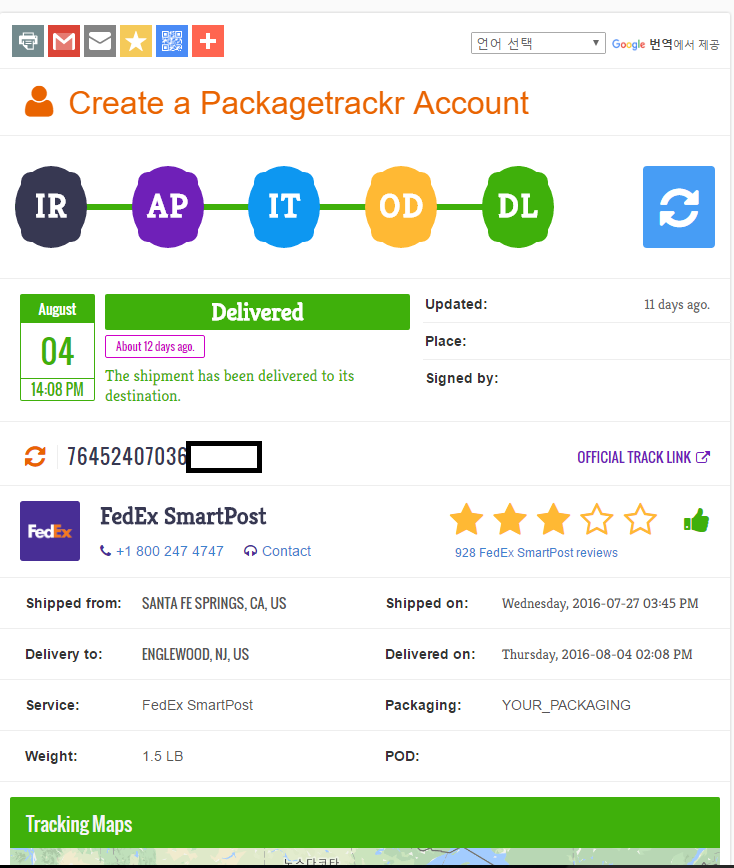Open the 928 FedEx SmartPost reviews link

pos(536,552)
